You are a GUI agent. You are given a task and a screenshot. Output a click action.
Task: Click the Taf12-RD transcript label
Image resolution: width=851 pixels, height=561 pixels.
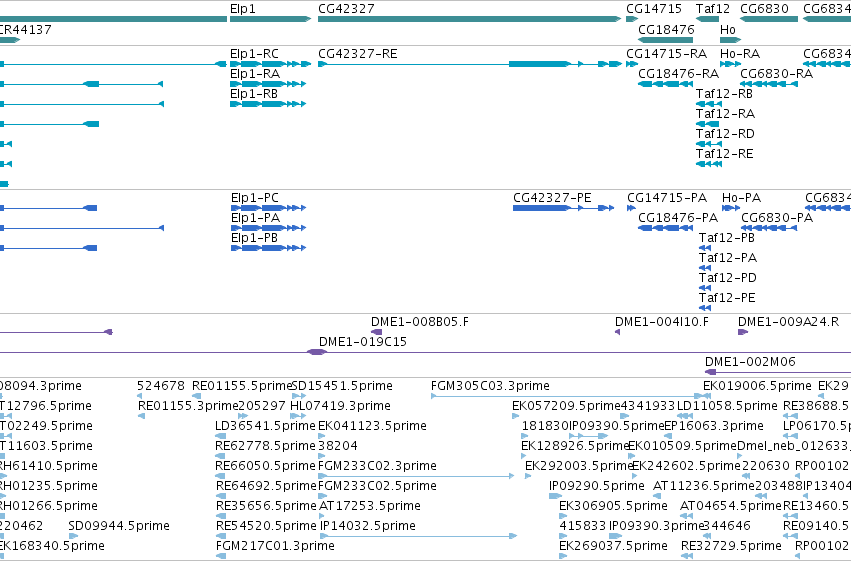726,134
